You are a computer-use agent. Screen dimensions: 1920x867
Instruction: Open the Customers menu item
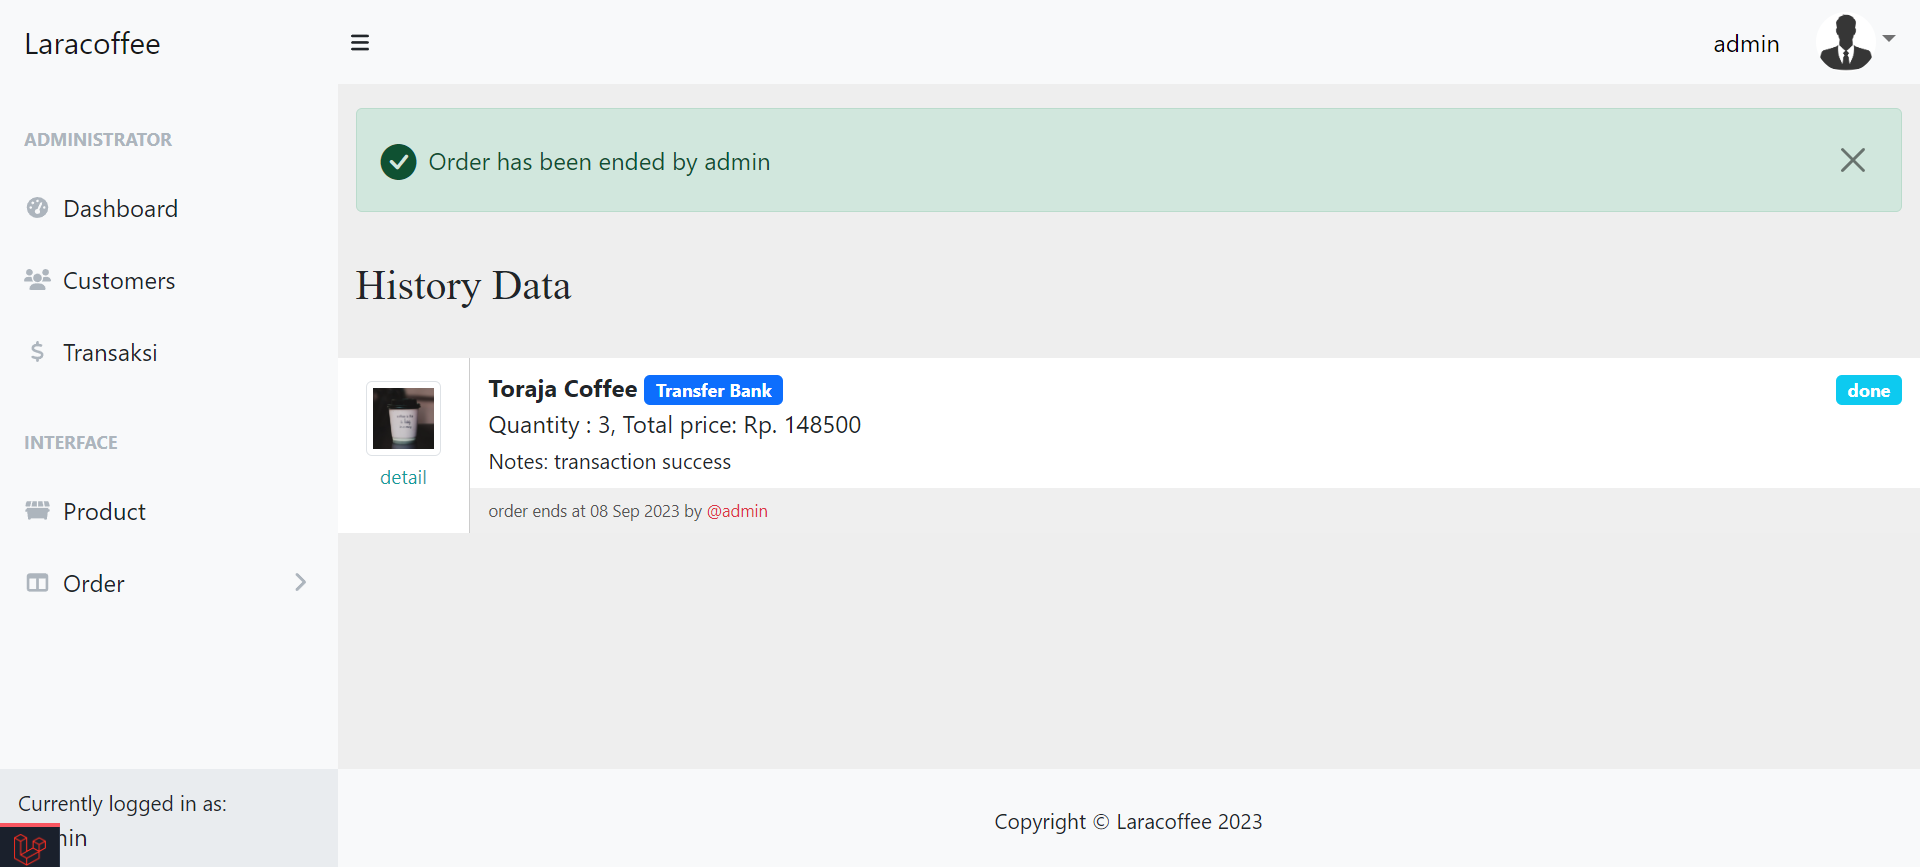click(119, 281)
